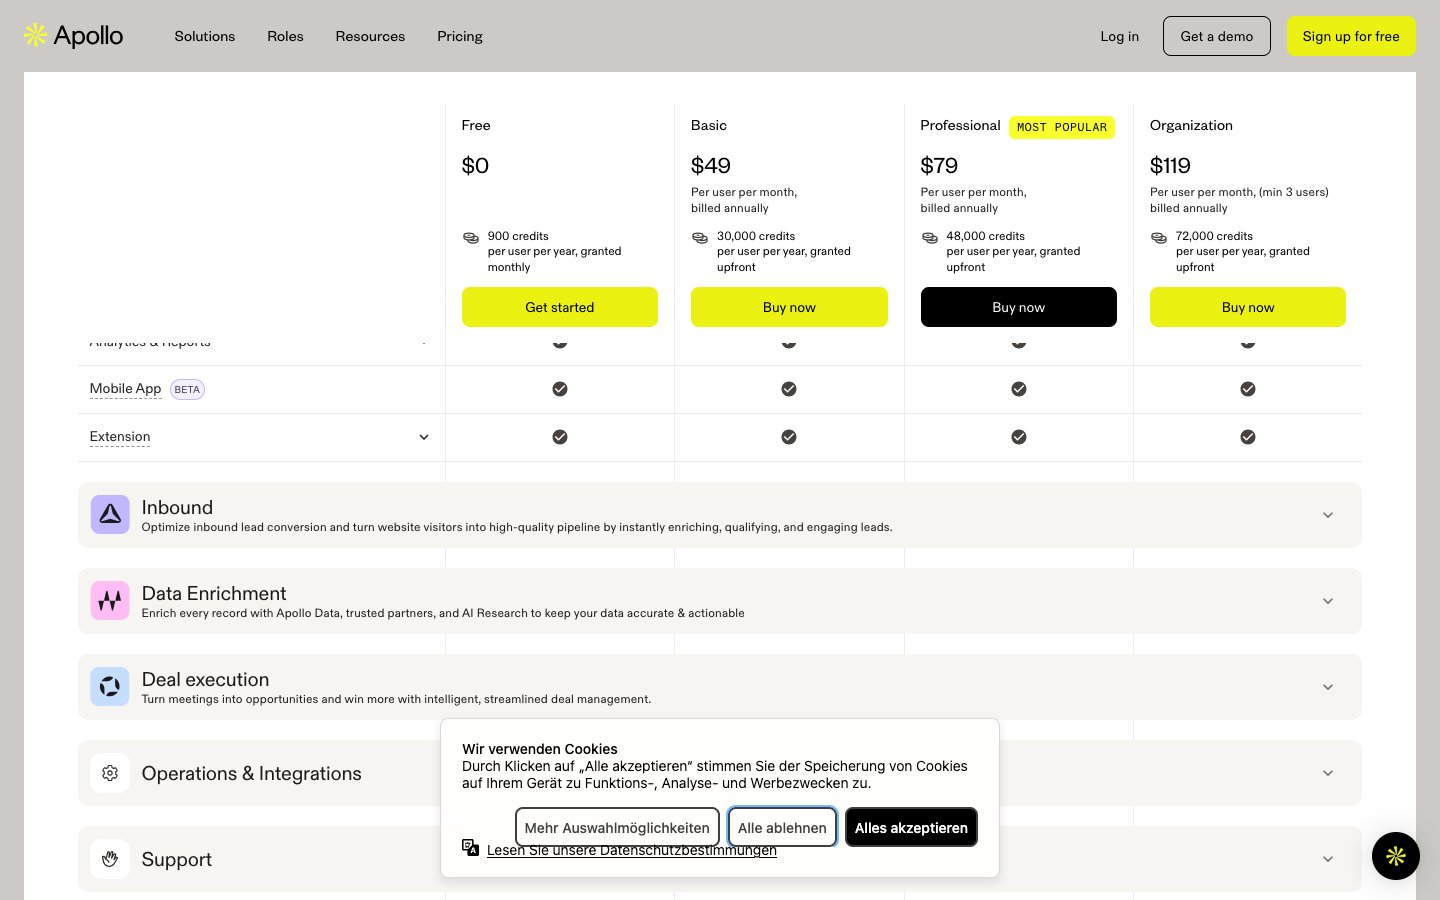Click the Operations & Integrations gear icon
The image size is (1440, 900).
click(110, 773)
